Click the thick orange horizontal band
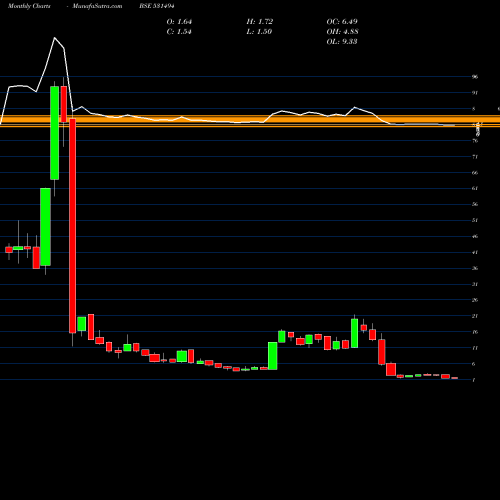Image resolution: width=500 pixels, height=500 pixels. point(250,121)
